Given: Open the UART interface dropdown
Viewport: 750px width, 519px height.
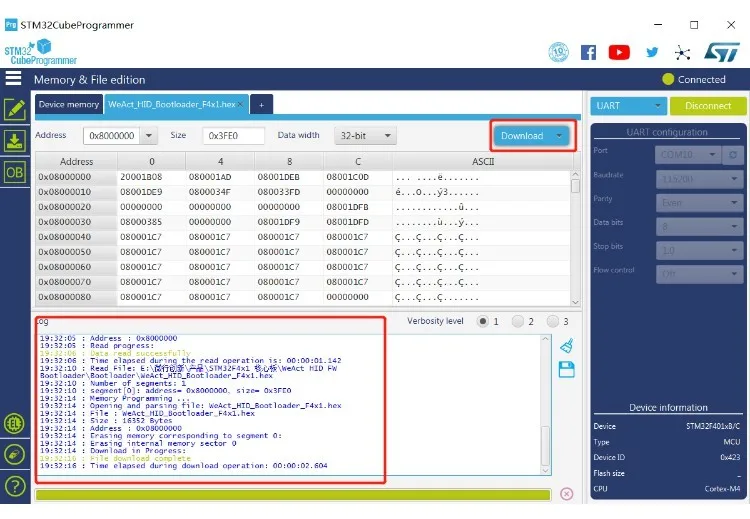Looking at the screenshot, I should (x=629, y=106).
